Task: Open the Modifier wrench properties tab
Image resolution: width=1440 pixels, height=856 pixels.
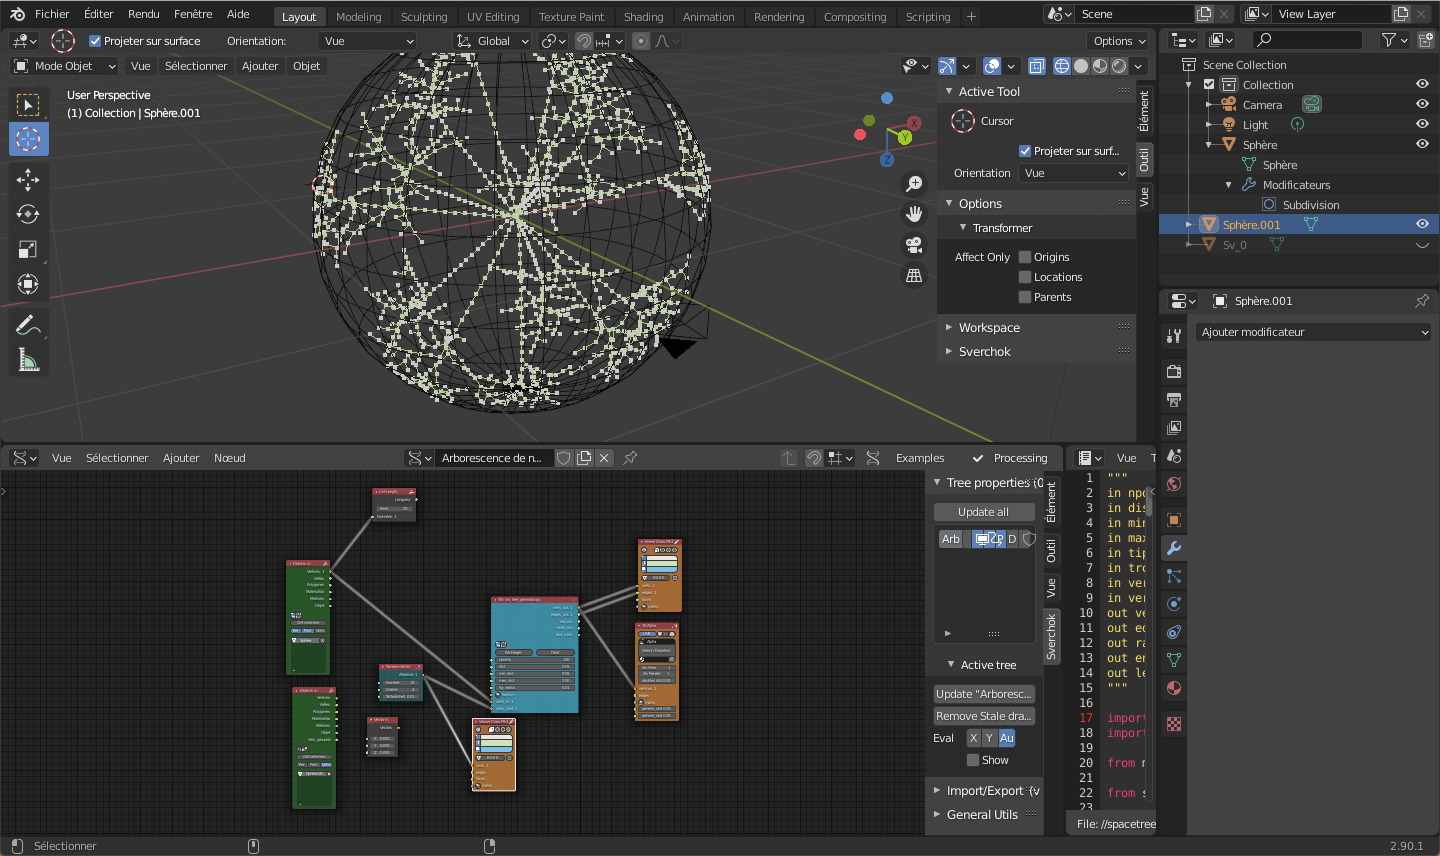Action: click(1174, 548)
